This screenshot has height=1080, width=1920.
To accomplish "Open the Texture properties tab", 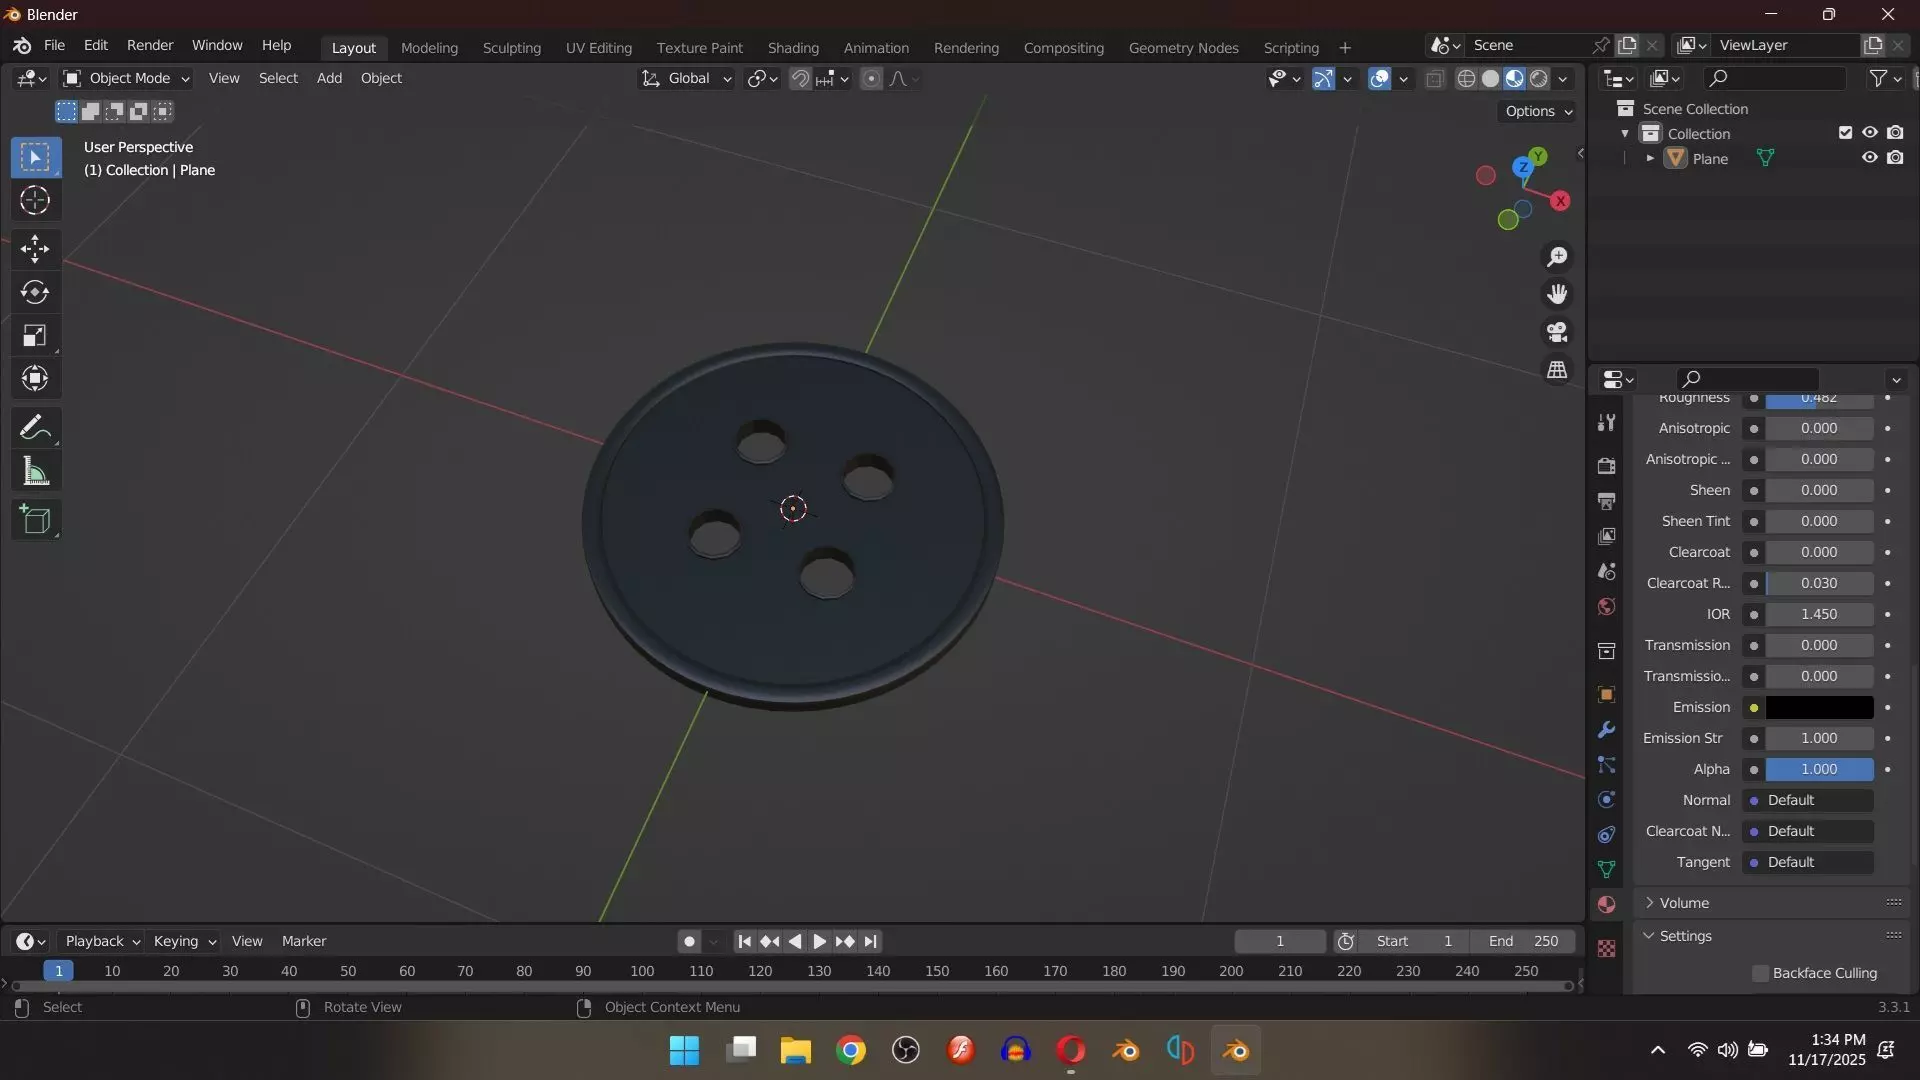I will [x=1607, y=948].
